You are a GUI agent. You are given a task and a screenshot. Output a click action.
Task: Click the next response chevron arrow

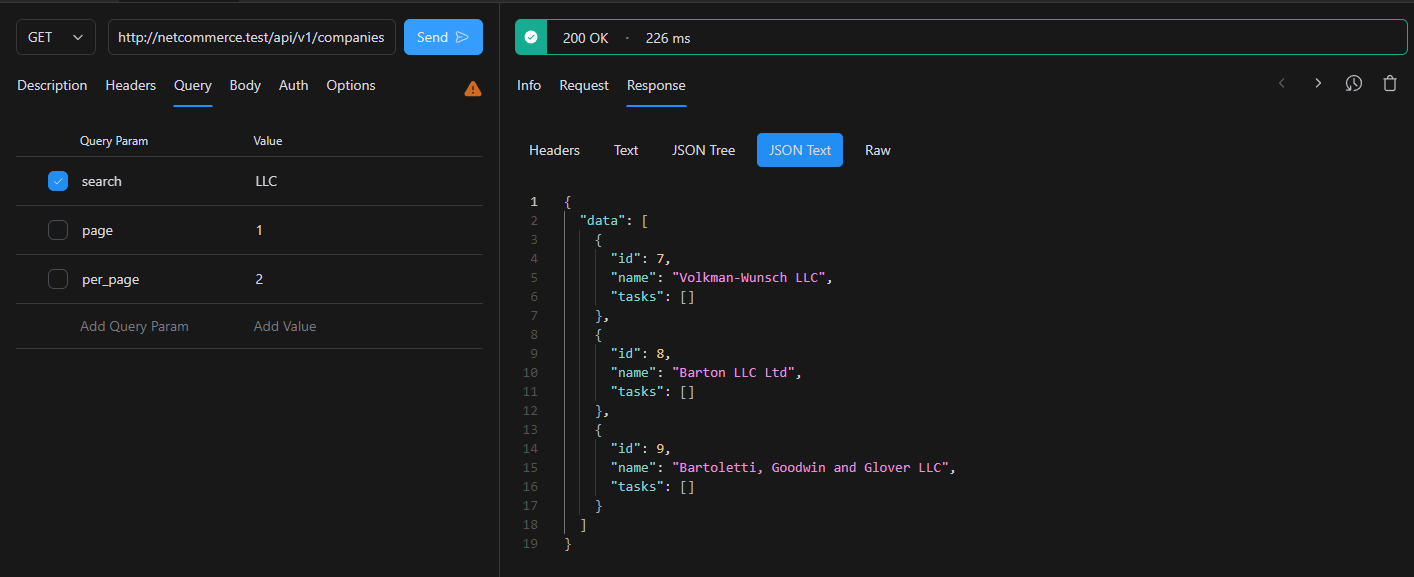point(1317,83)
